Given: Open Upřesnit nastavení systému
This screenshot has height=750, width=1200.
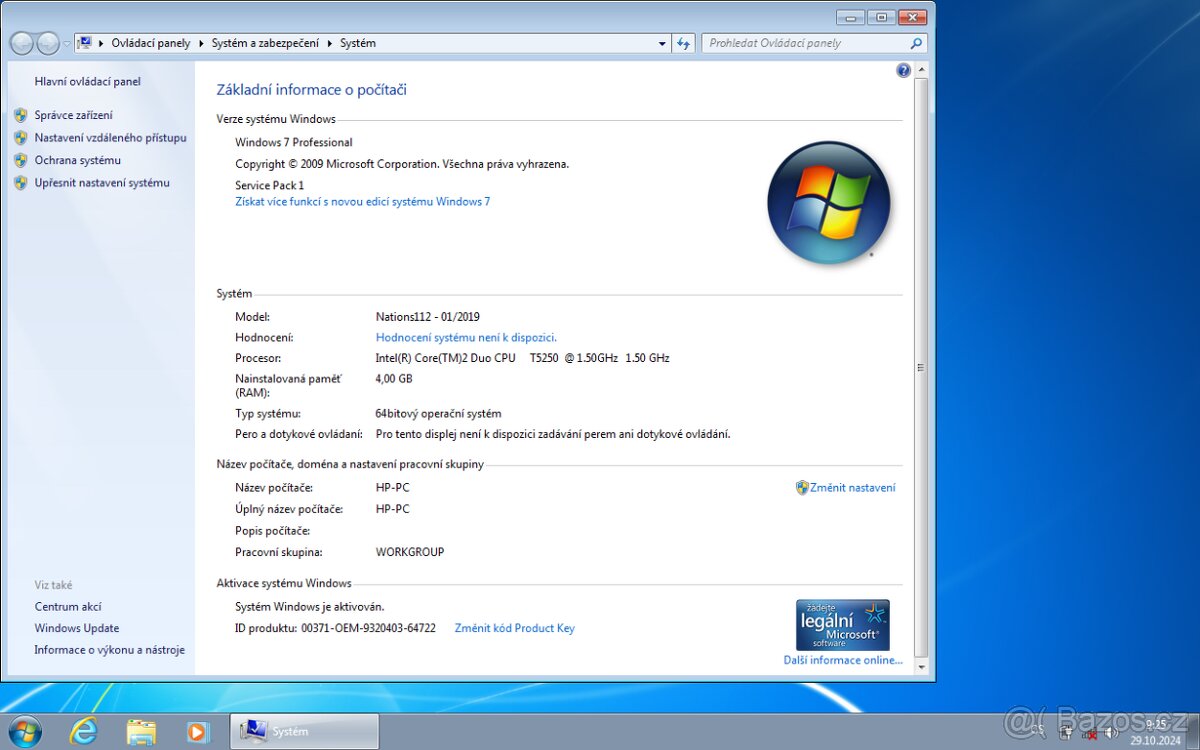Looking at the screenshot, I should pyautogui.click(x=102, y=183).
